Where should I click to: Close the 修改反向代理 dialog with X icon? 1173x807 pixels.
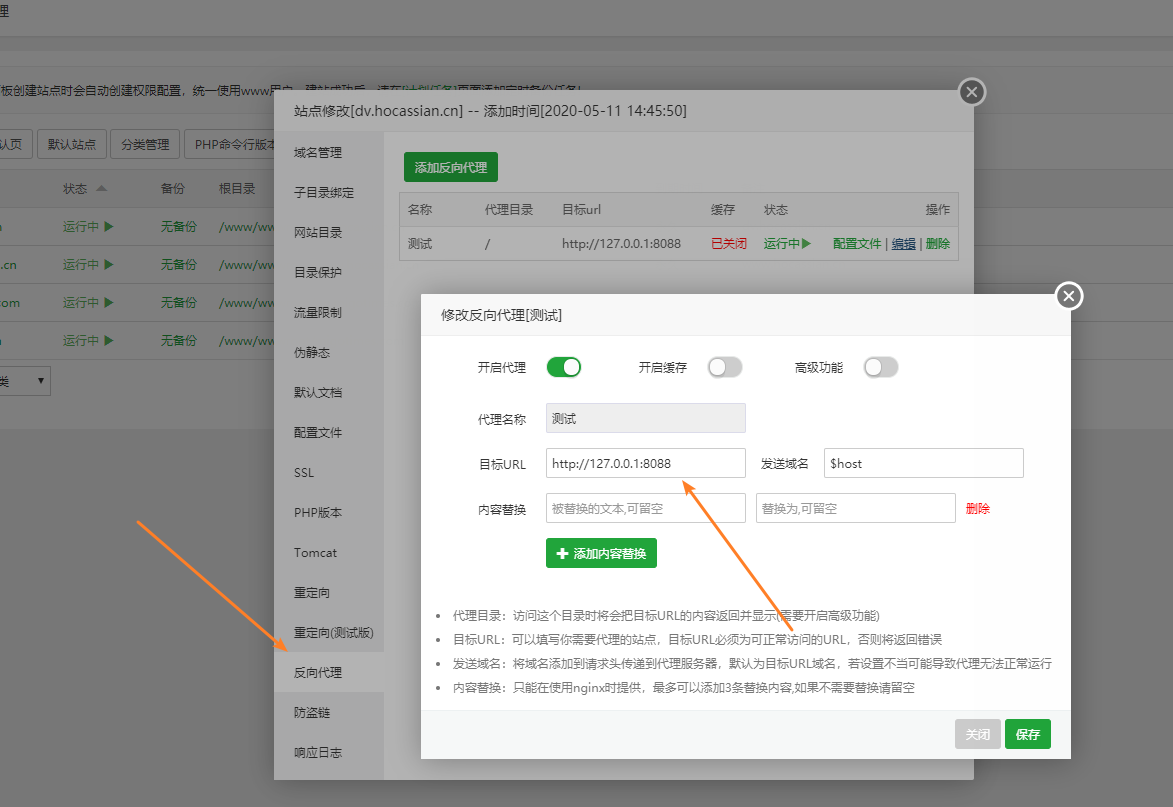point(1069,296)
